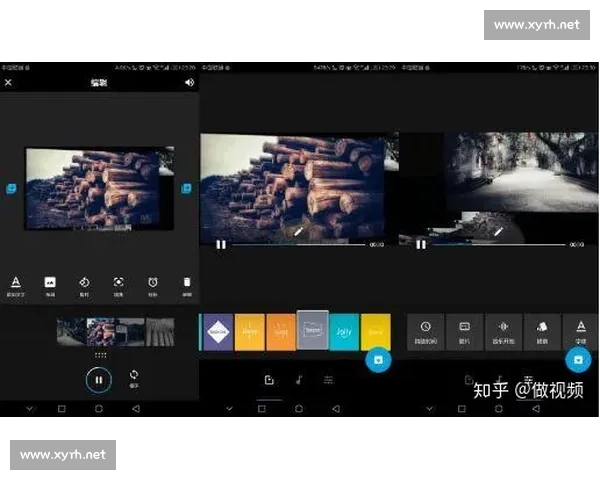The height and width of the screenshot is (480, 600).
Task: Select the log pile clip thumbnail in timeline
Action: [102, 332]
